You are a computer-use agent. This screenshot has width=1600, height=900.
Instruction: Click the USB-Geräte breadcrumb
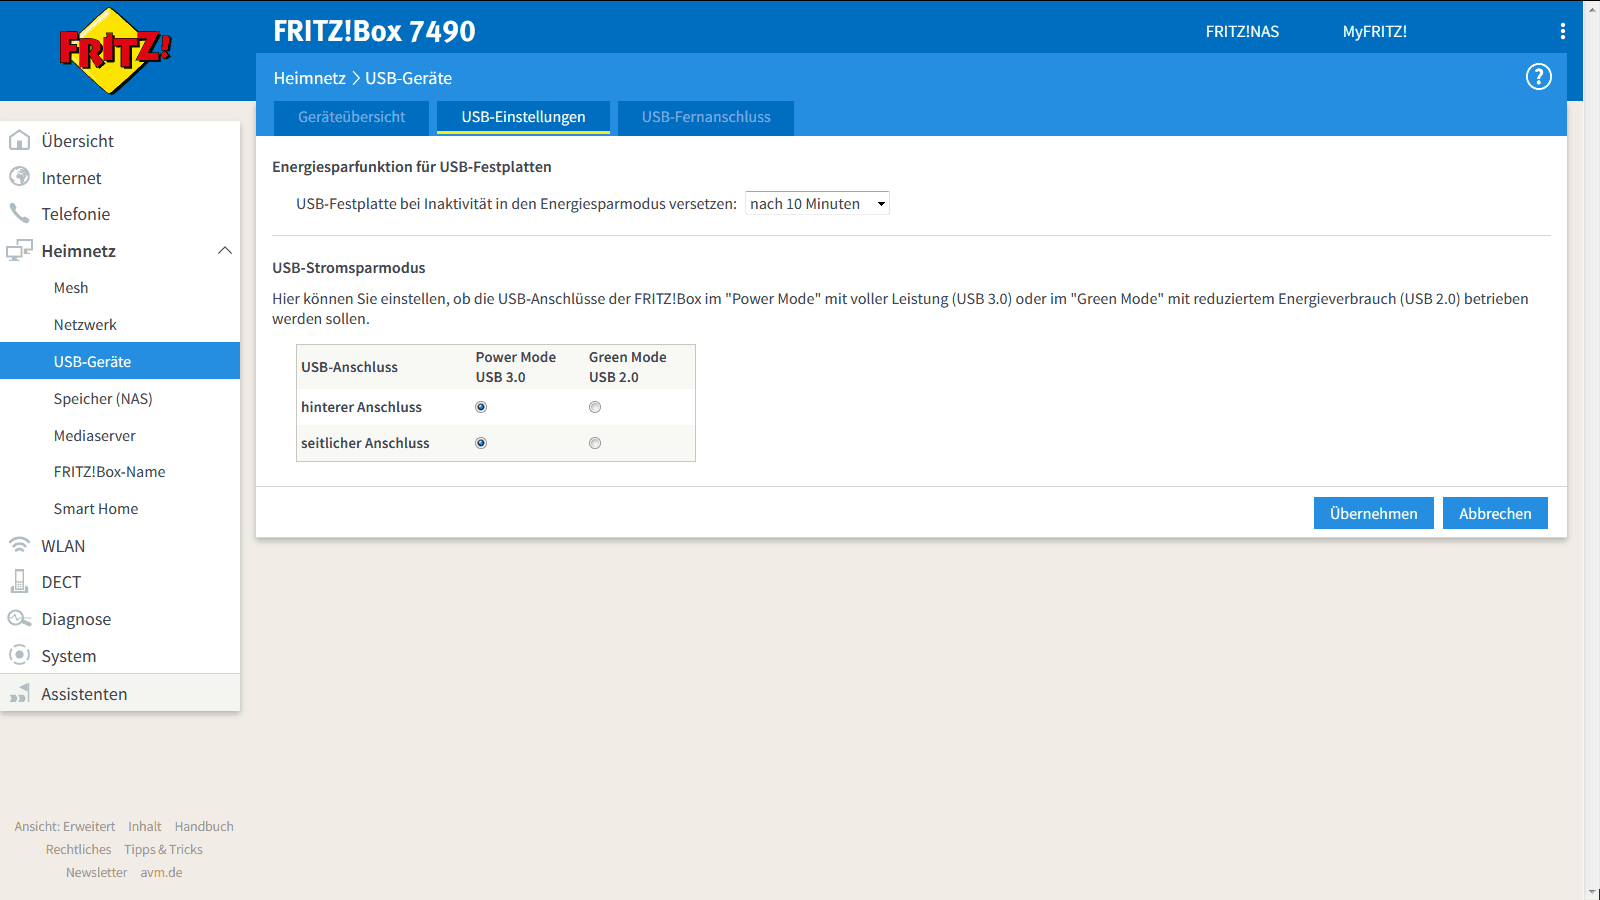click(408, 78)
